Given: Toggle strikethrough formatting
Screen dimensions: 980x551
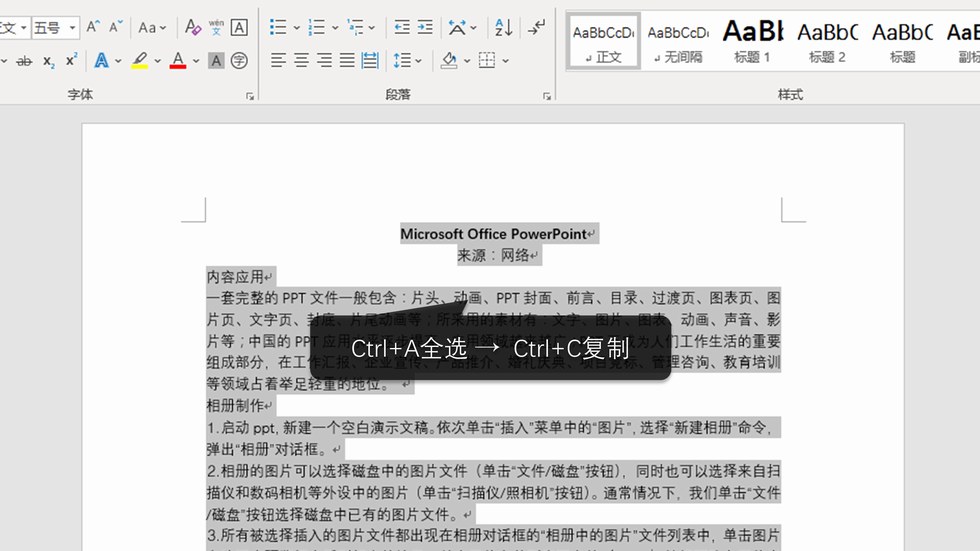Looking at the screenshot, I should coord(24,61).
